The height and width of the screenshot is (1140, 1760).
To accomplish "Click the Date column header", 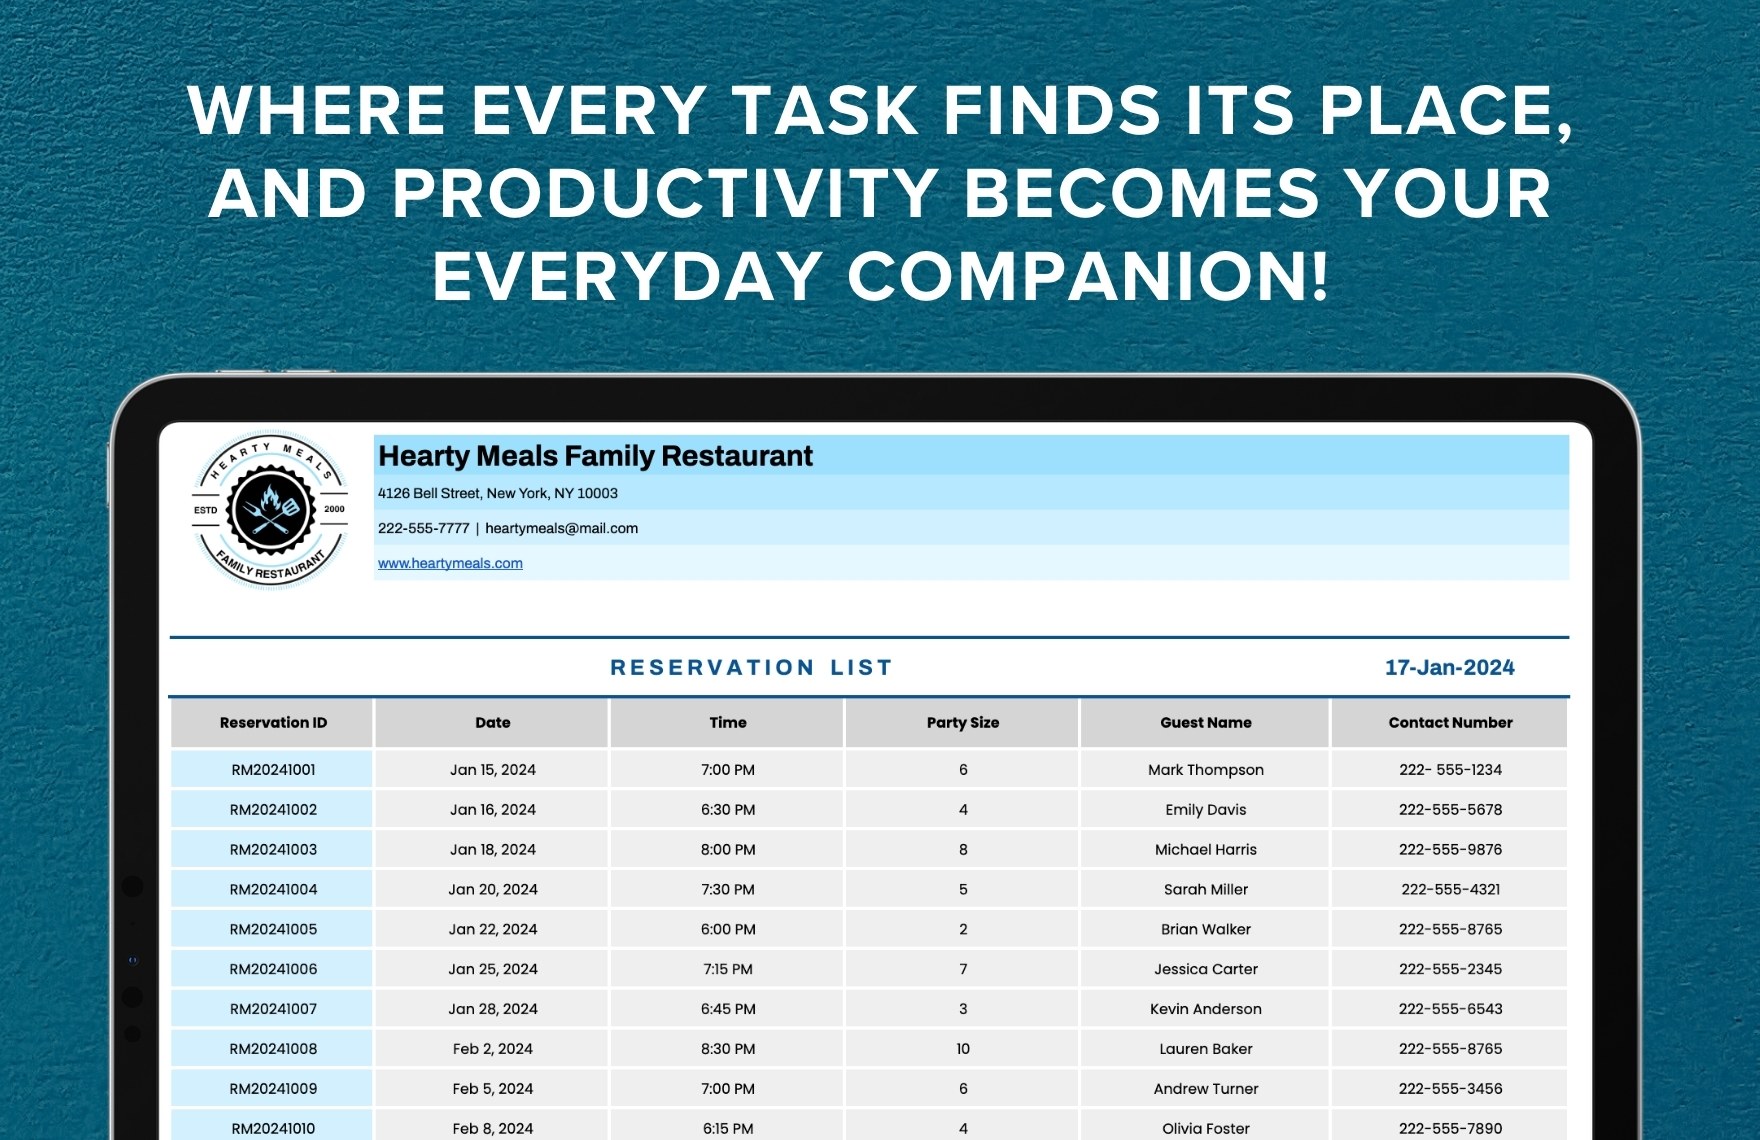I will tap(492, 722).
